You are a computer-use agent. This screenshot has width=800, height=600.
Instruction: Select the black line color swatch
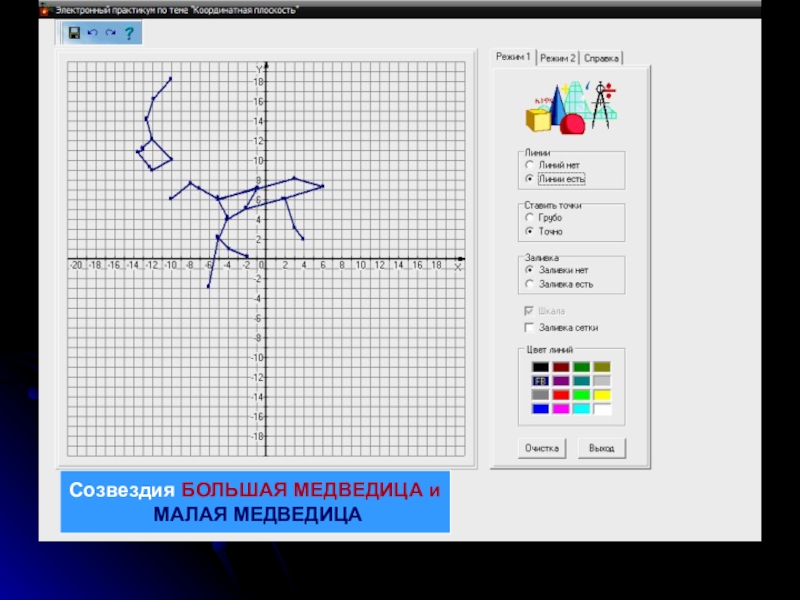point(541,367)
